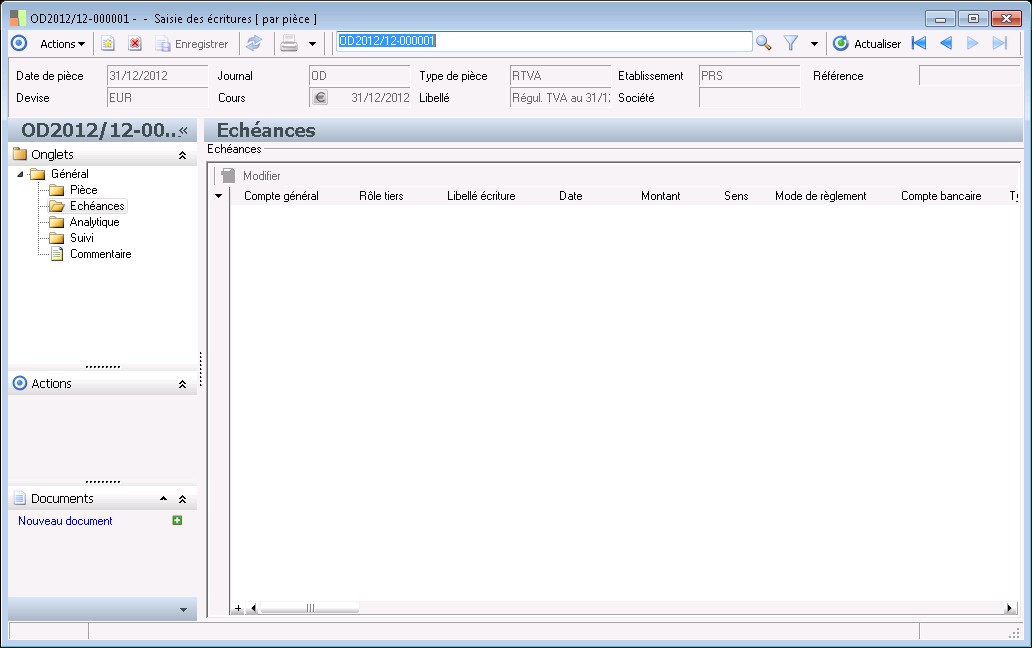The image size is (1032, 648).
Task: Click the horizontal scrollbar right arrow
Action: pyautogui.click(x=1009, y=609)
